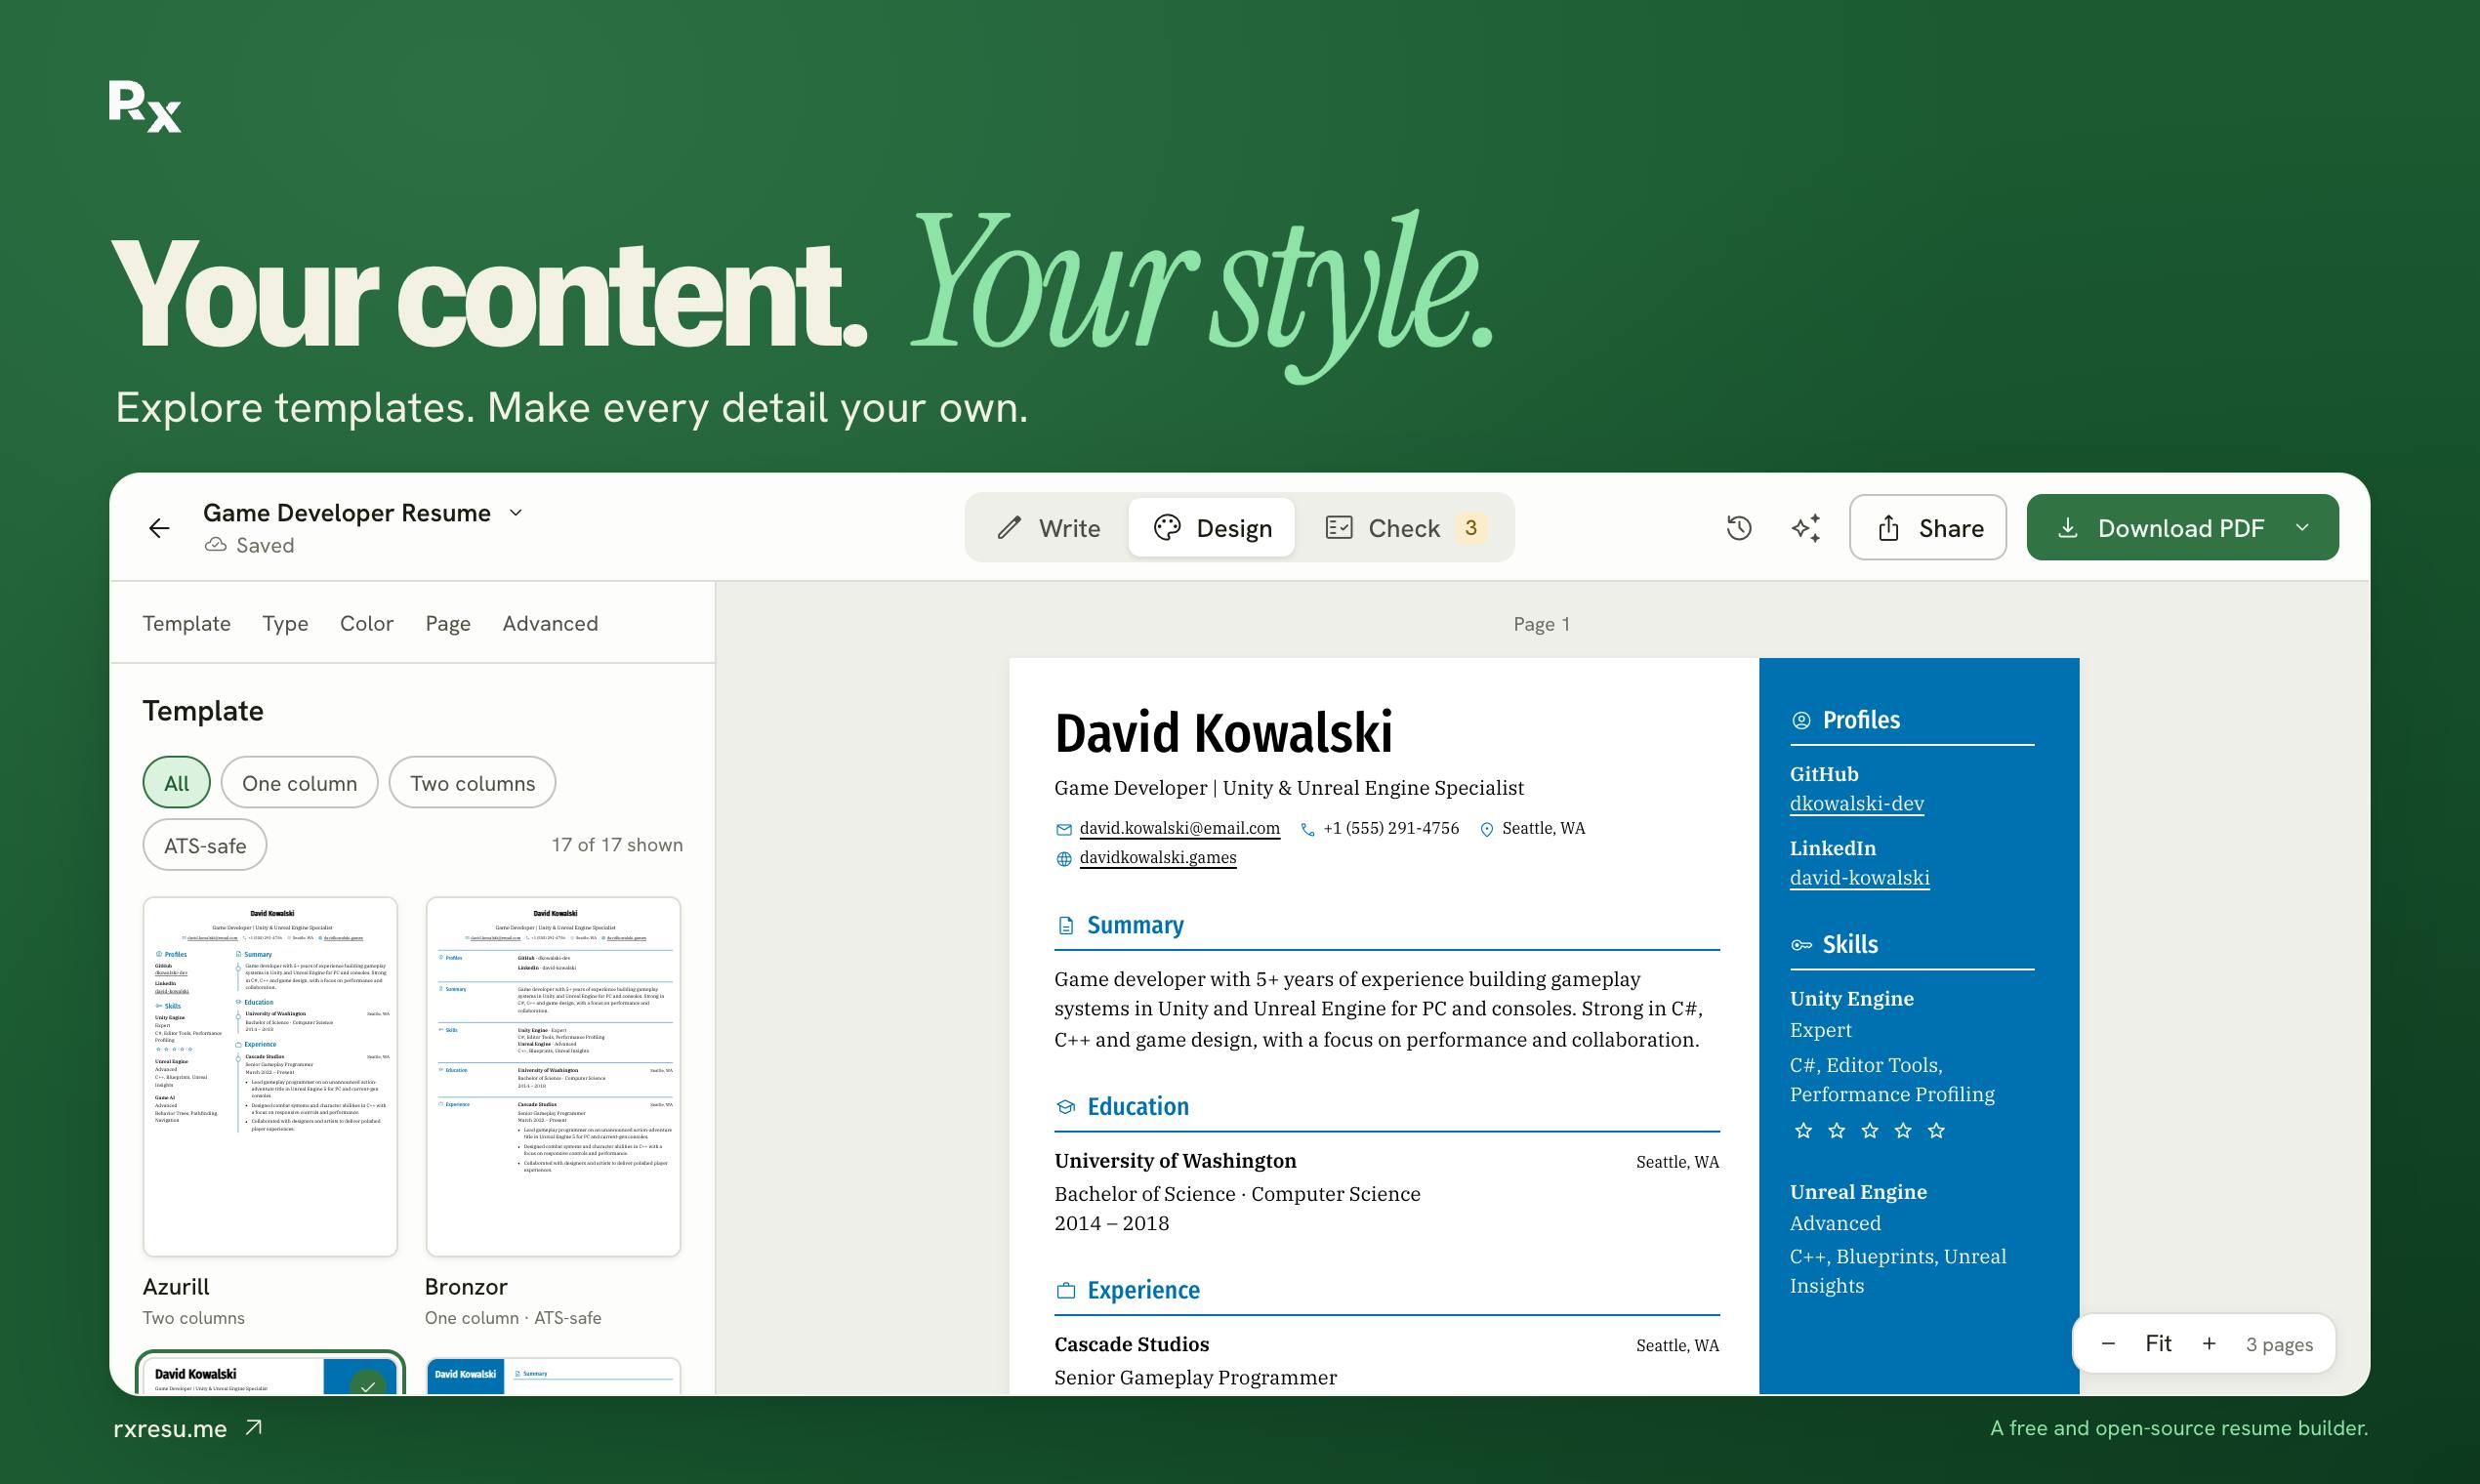2480x1484 pixels.
Task: Click the Share button
Action: tap(1928, 528)
